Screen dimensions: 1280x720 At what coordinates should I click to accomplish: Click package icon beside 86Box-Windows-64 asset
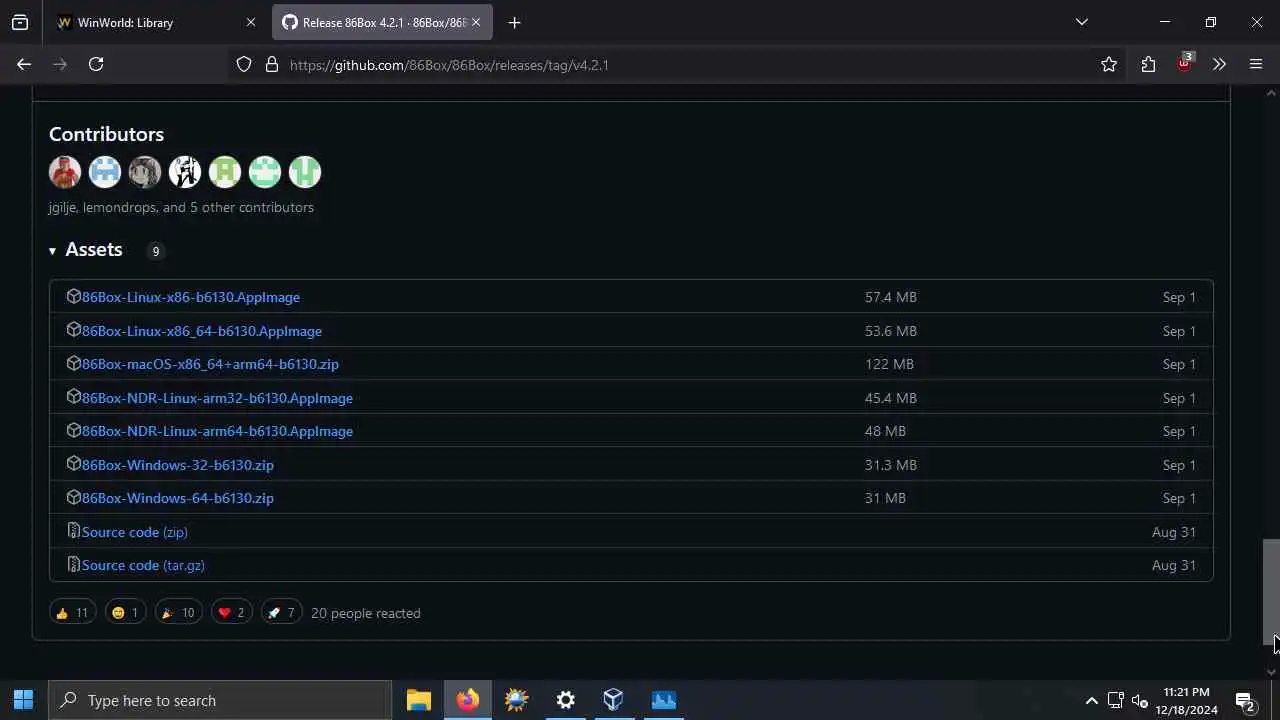coord(73,497)
